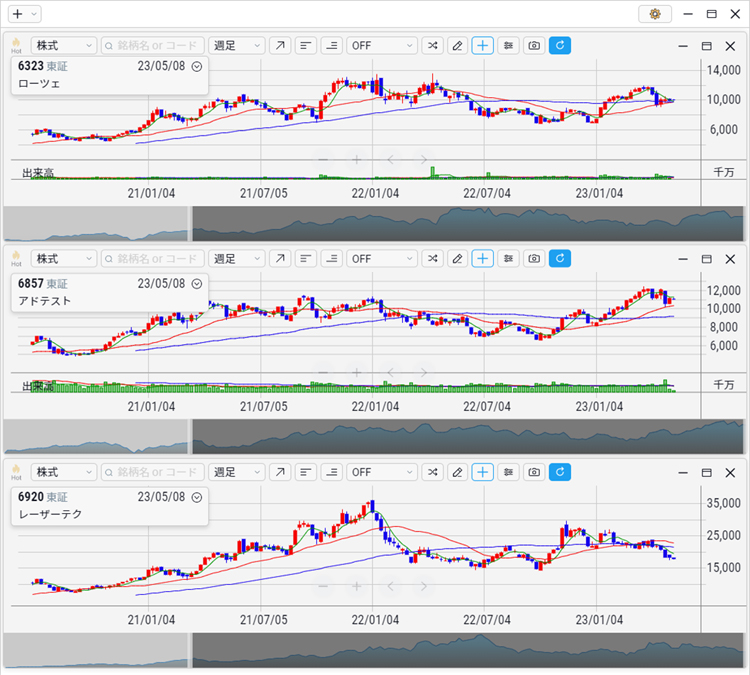The height and width of the screenshot is (675, 750).
Task: Click the shuffle icon in the 6323 chart toolbar
Action: [x=432, y=46]
